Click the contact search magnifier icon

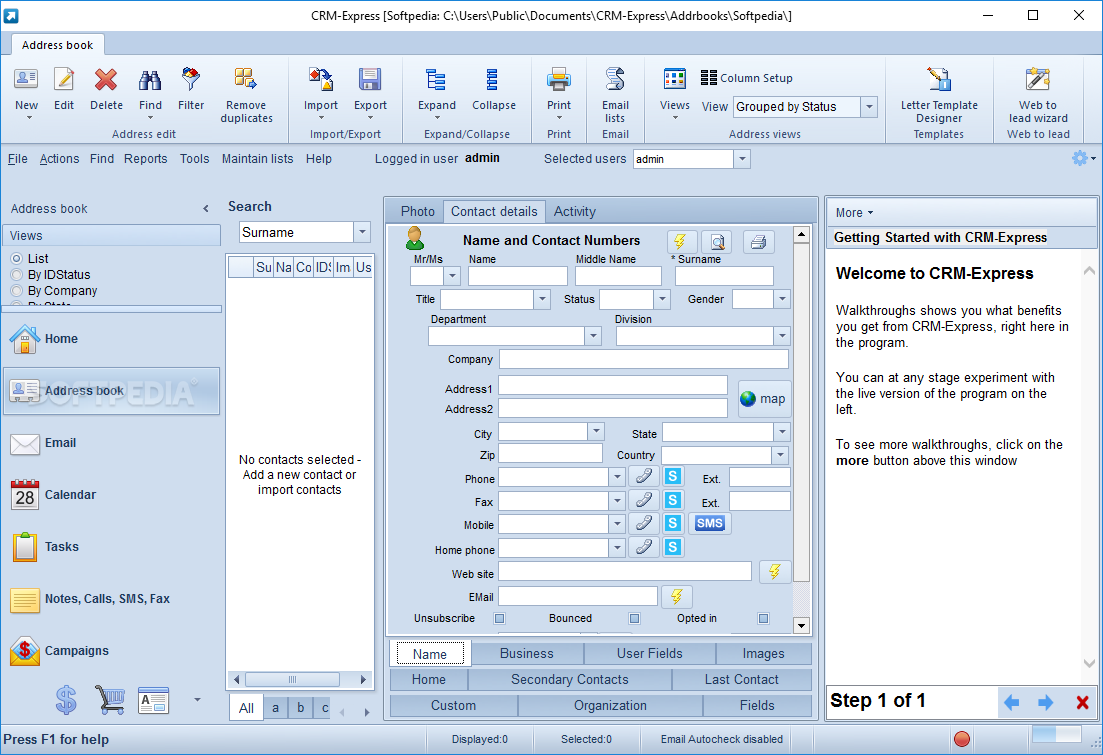[x=717, y=242]
